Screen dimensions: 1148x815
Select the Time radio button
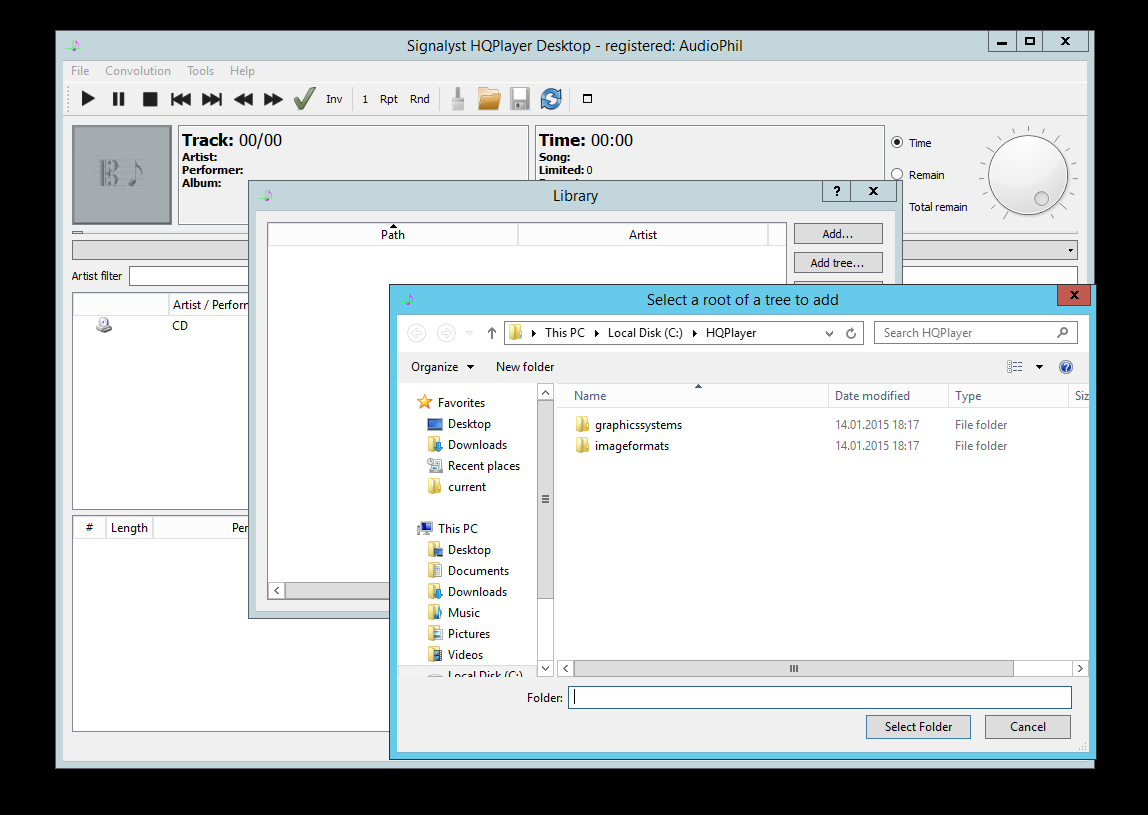tap(897, 143)
